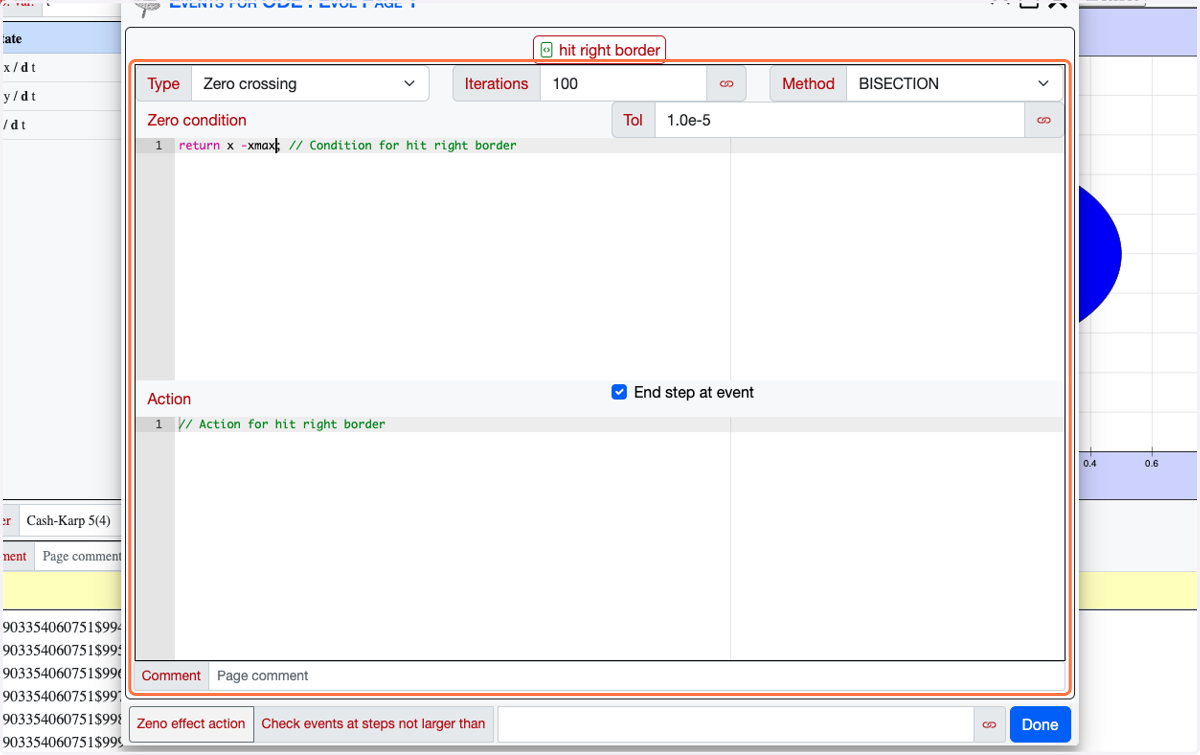
Task: Click the Iterations label
Action: pyautogui.click(x=496, y=84)
